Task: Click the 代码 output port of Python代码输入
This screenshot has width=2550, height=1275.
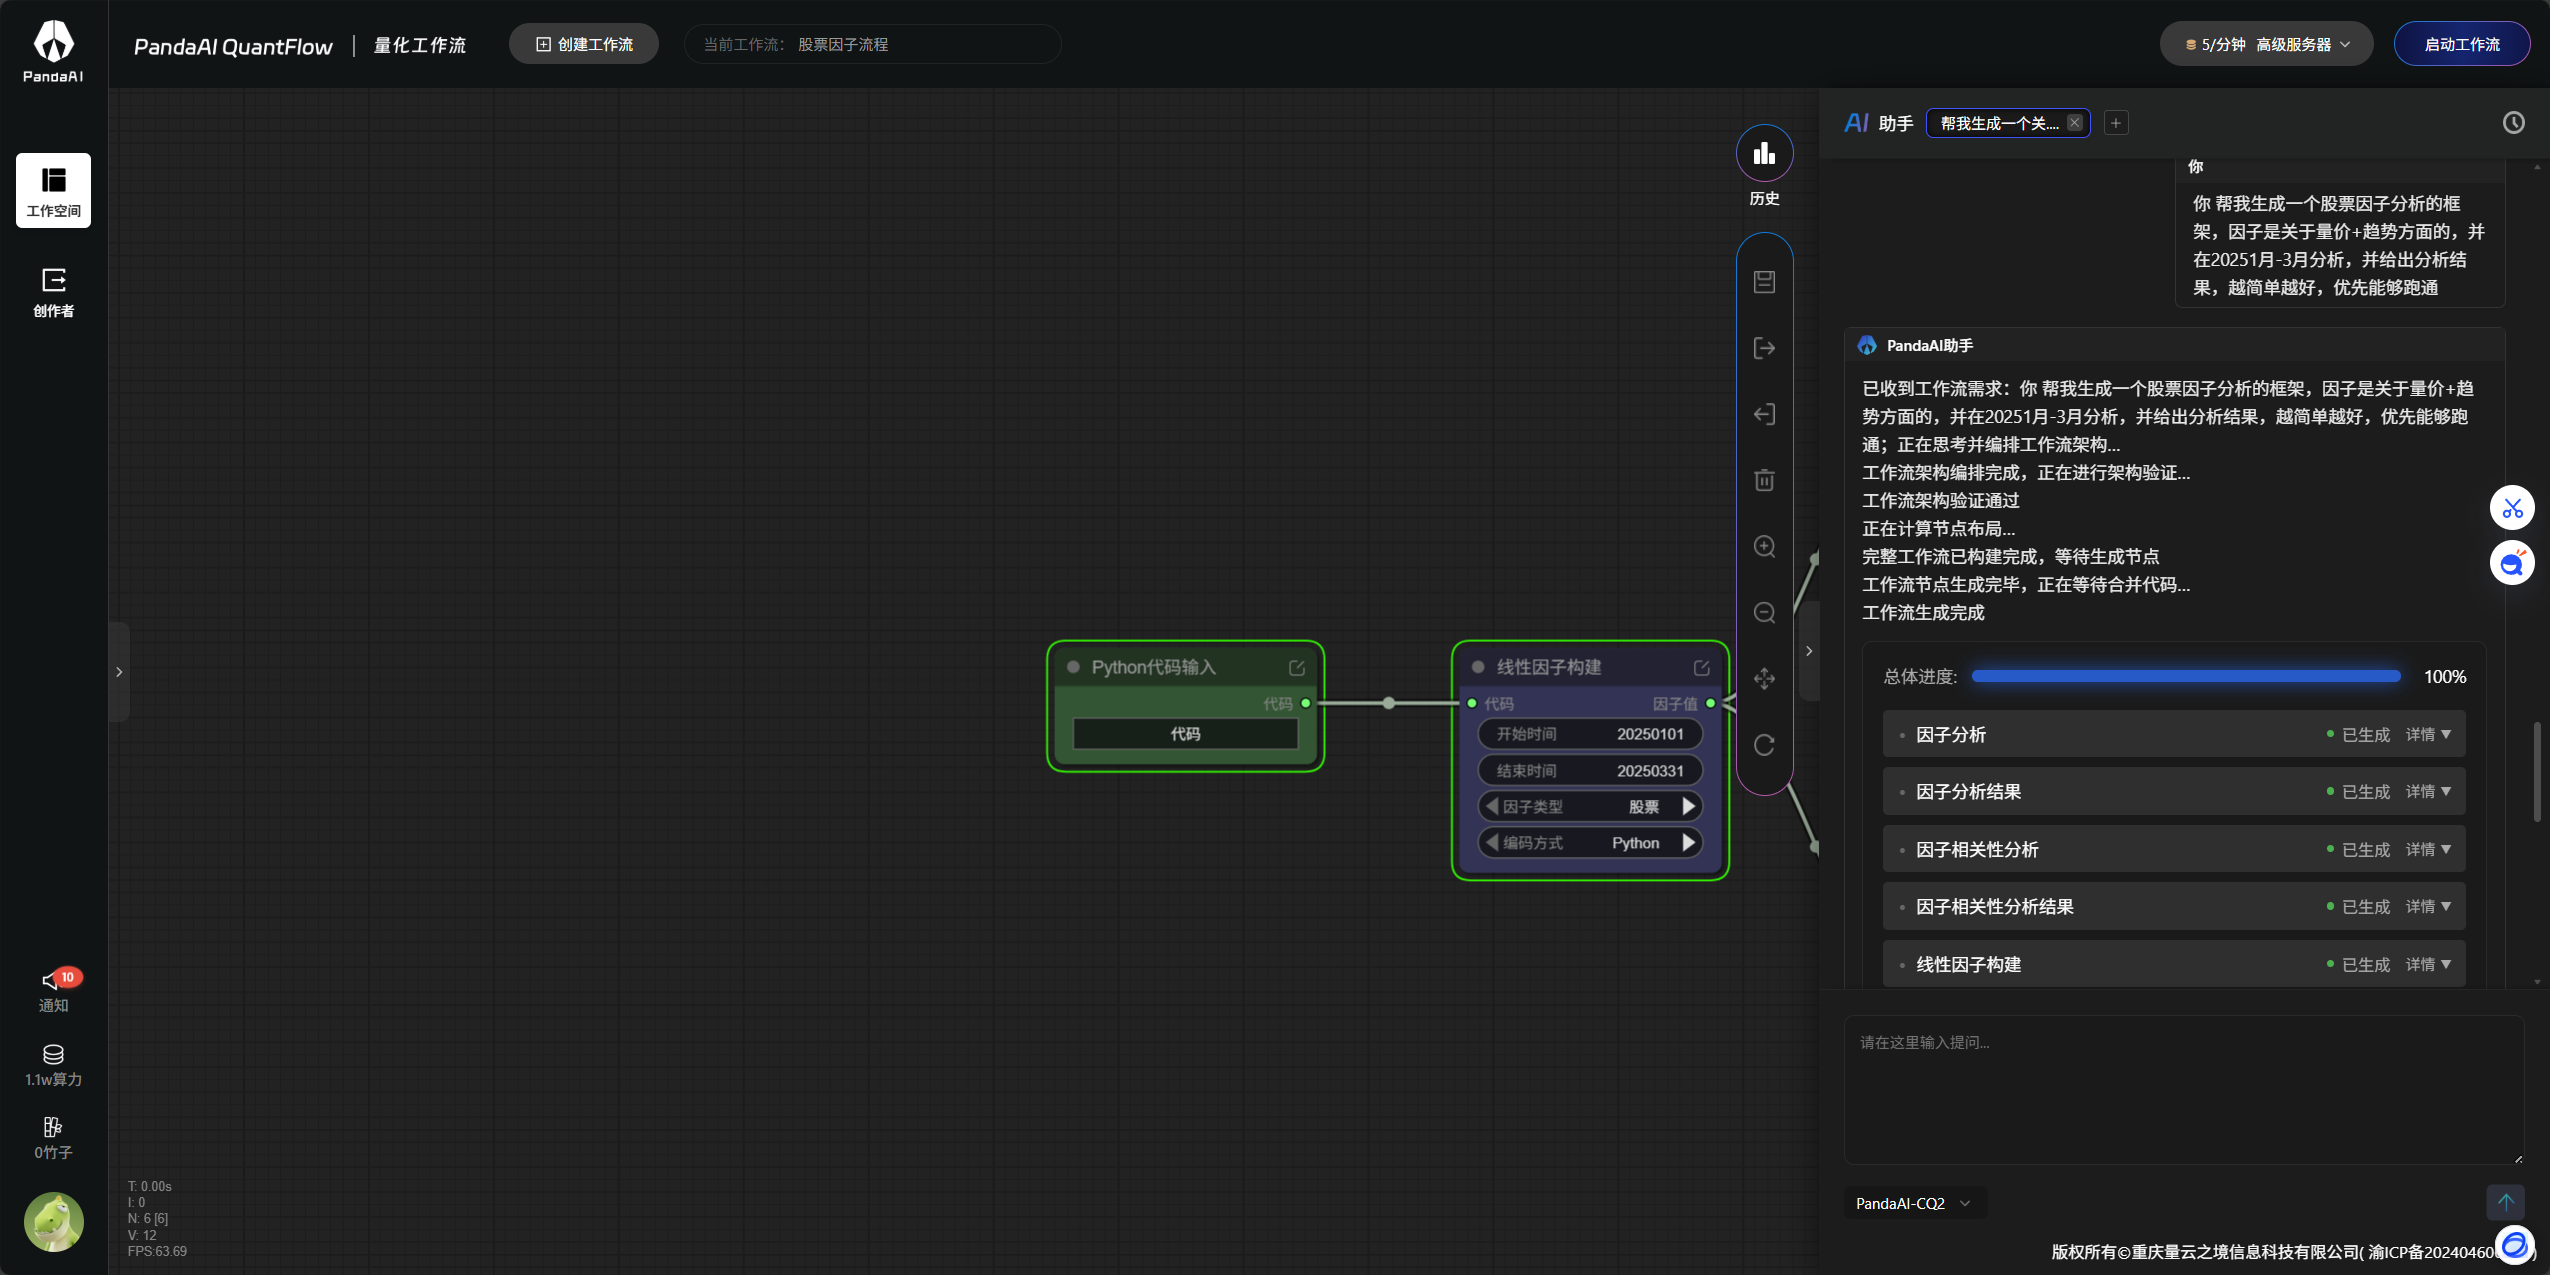Action: pyautogui.click(x=1305, y=703)
